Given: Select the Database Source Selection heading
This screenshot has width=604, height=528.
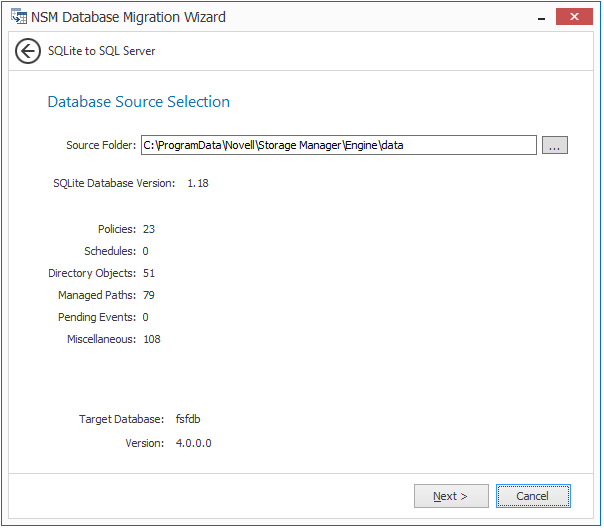Looking at the screenshot, I should [139, 102].
